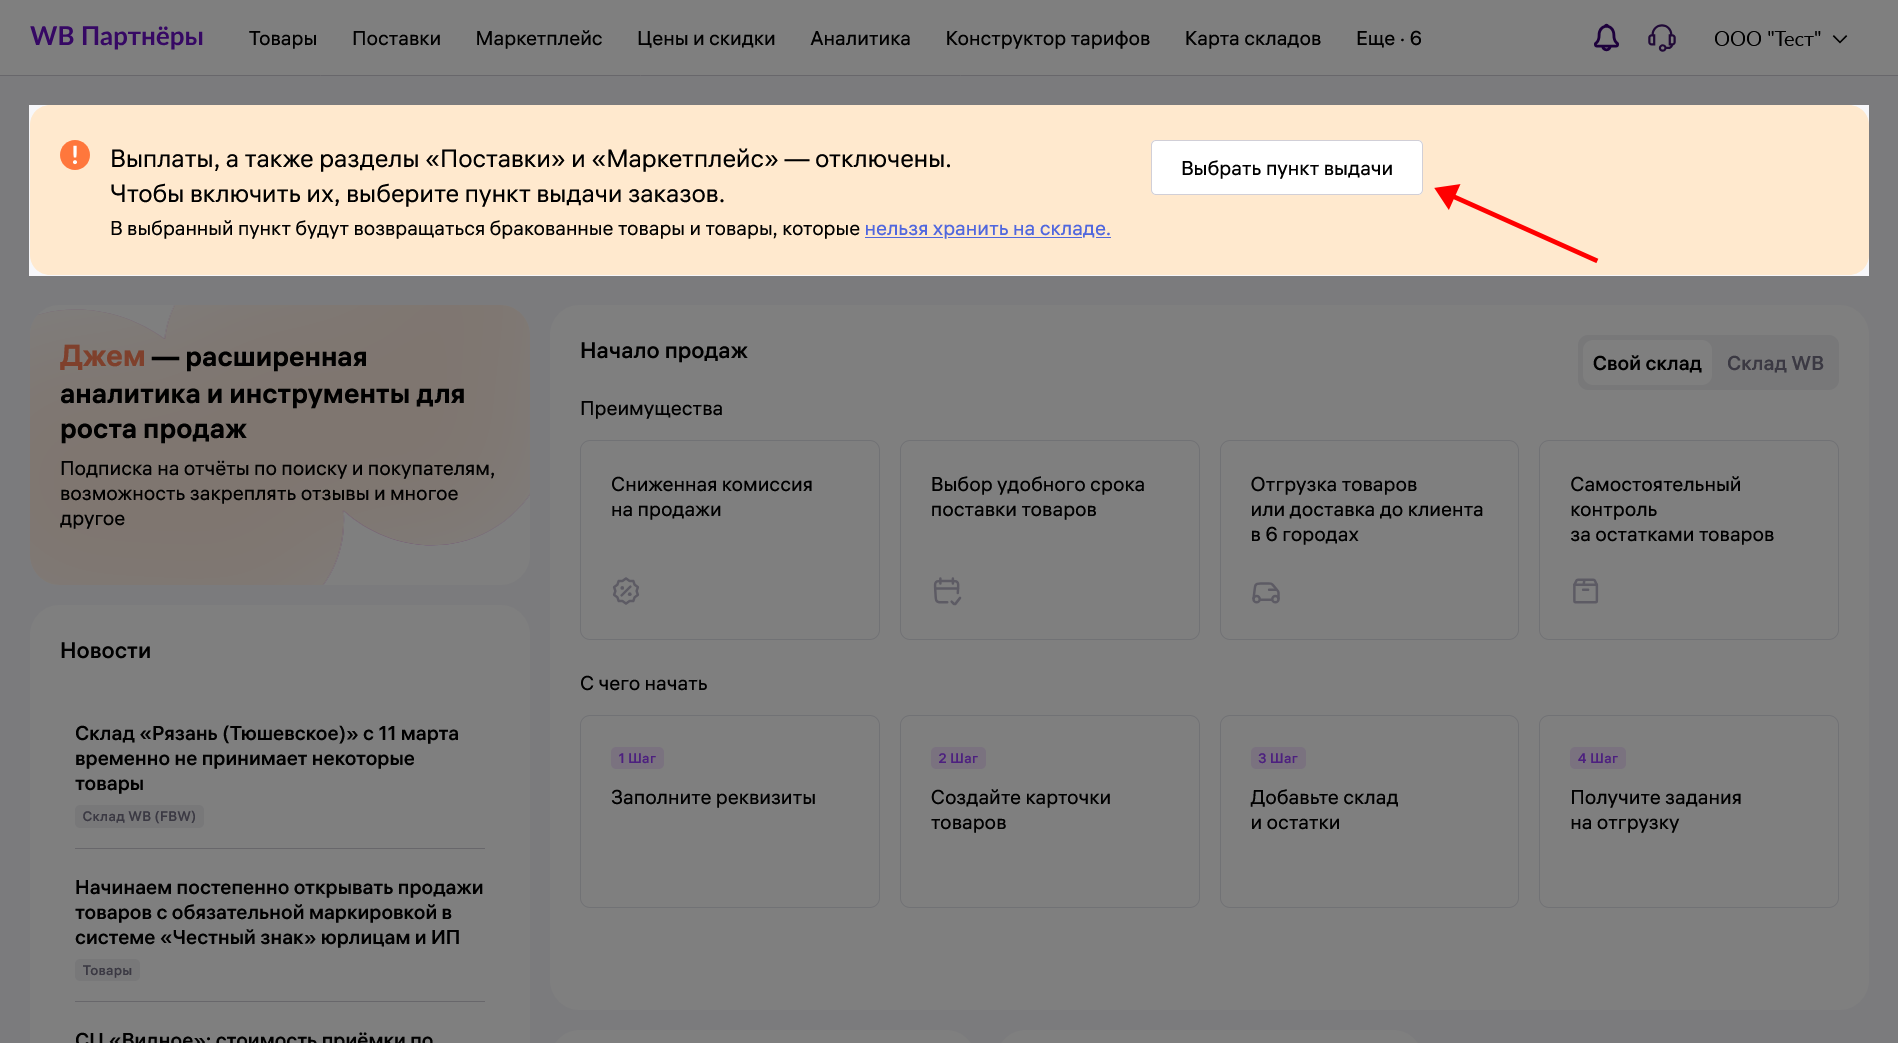The image size is (1898, 1043).
Task: Open Цены и скидки menu
Action: [706, 38]
